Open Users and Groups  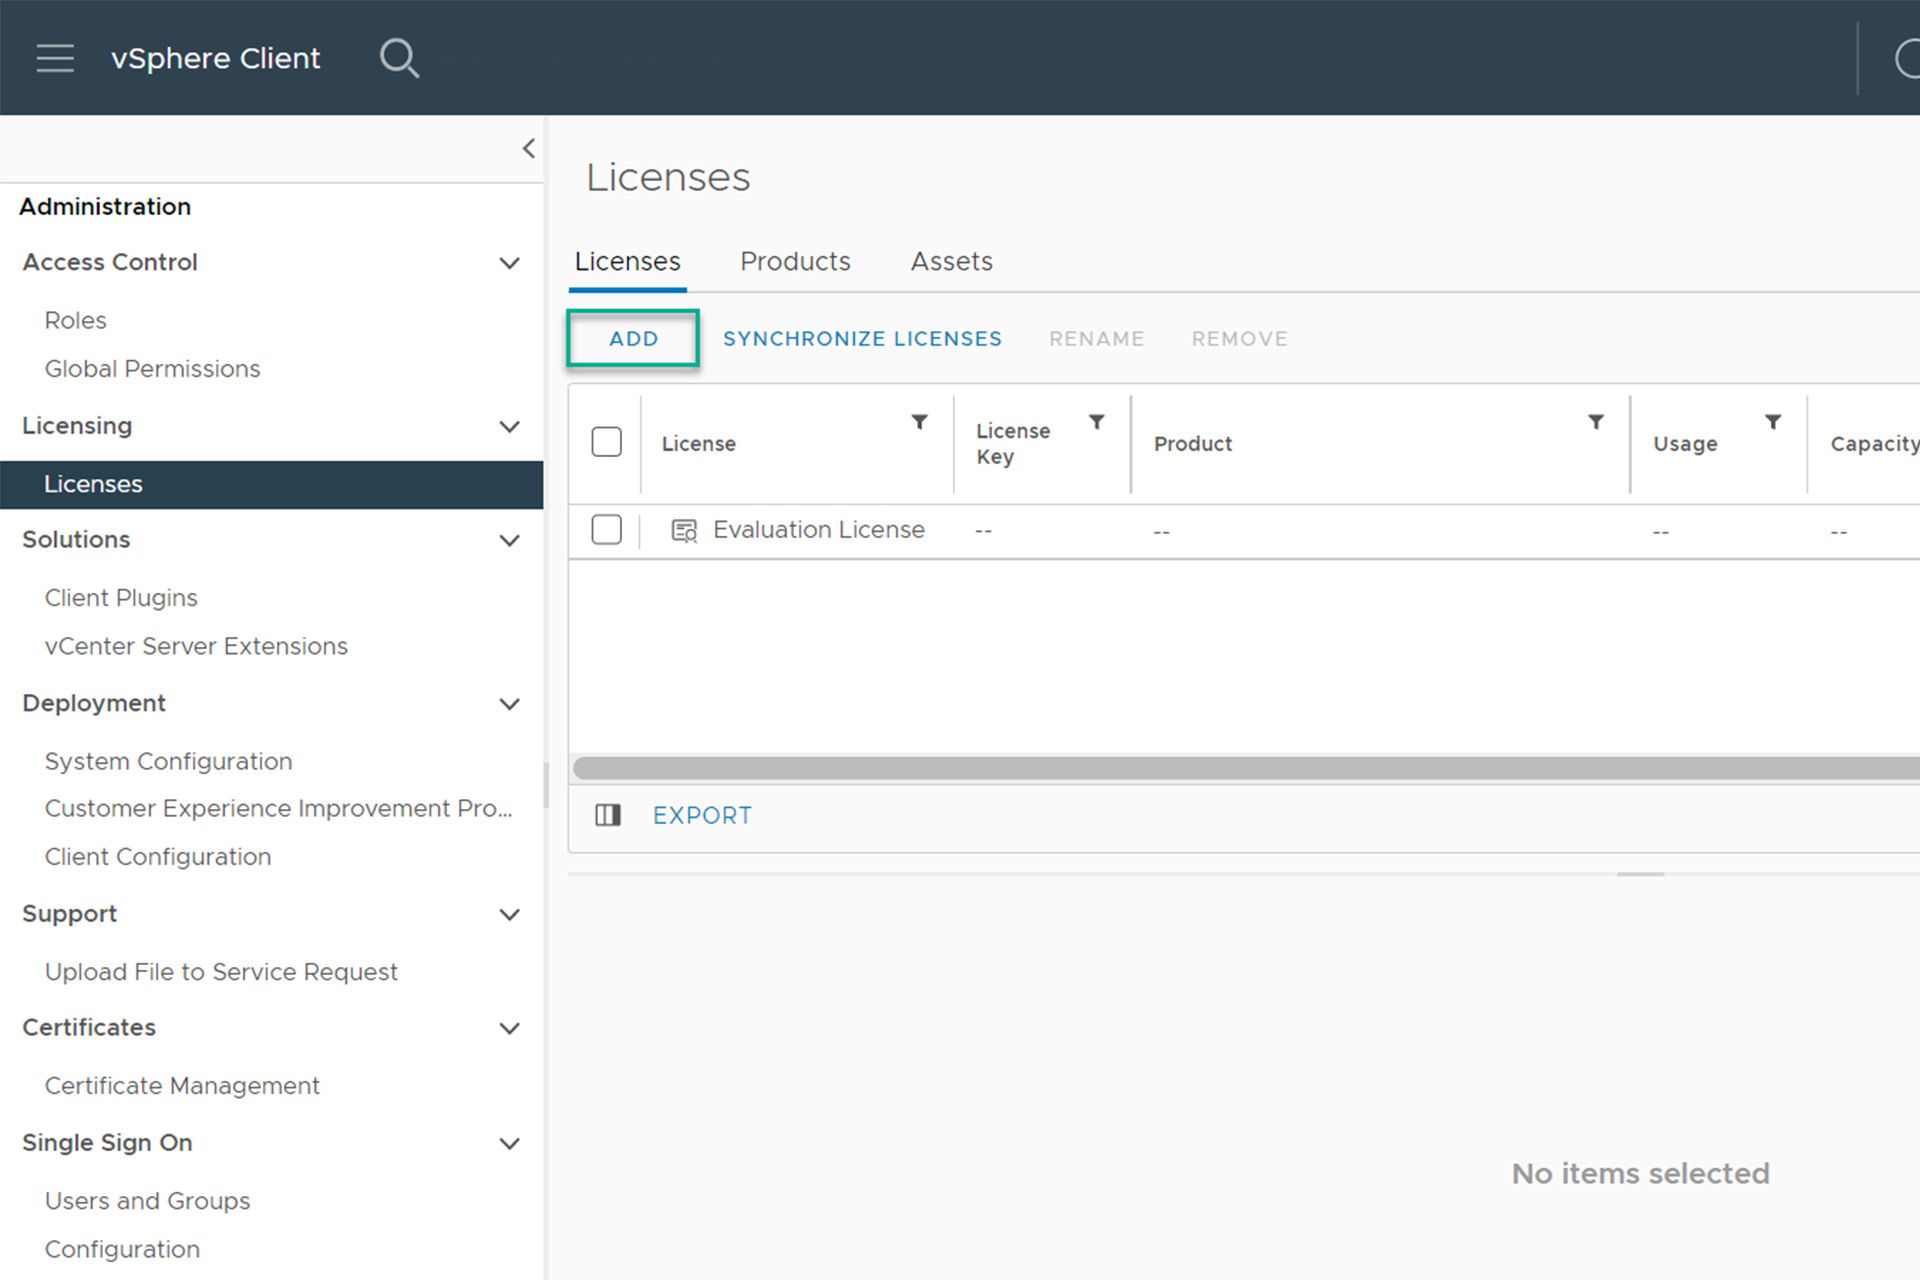(x=147, y=1202)
